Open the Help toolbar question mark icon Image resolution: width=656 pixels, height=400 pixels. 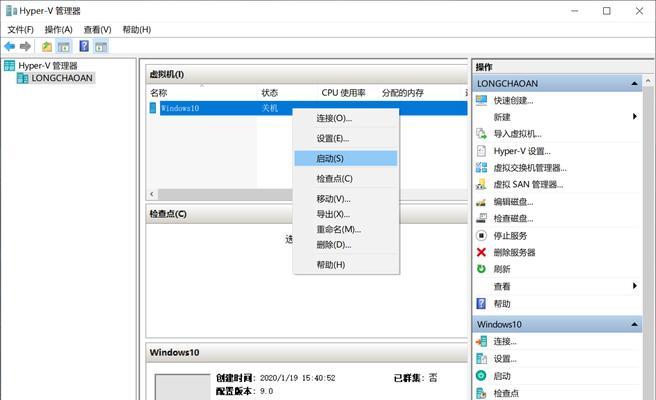click(x=84, y=46)
